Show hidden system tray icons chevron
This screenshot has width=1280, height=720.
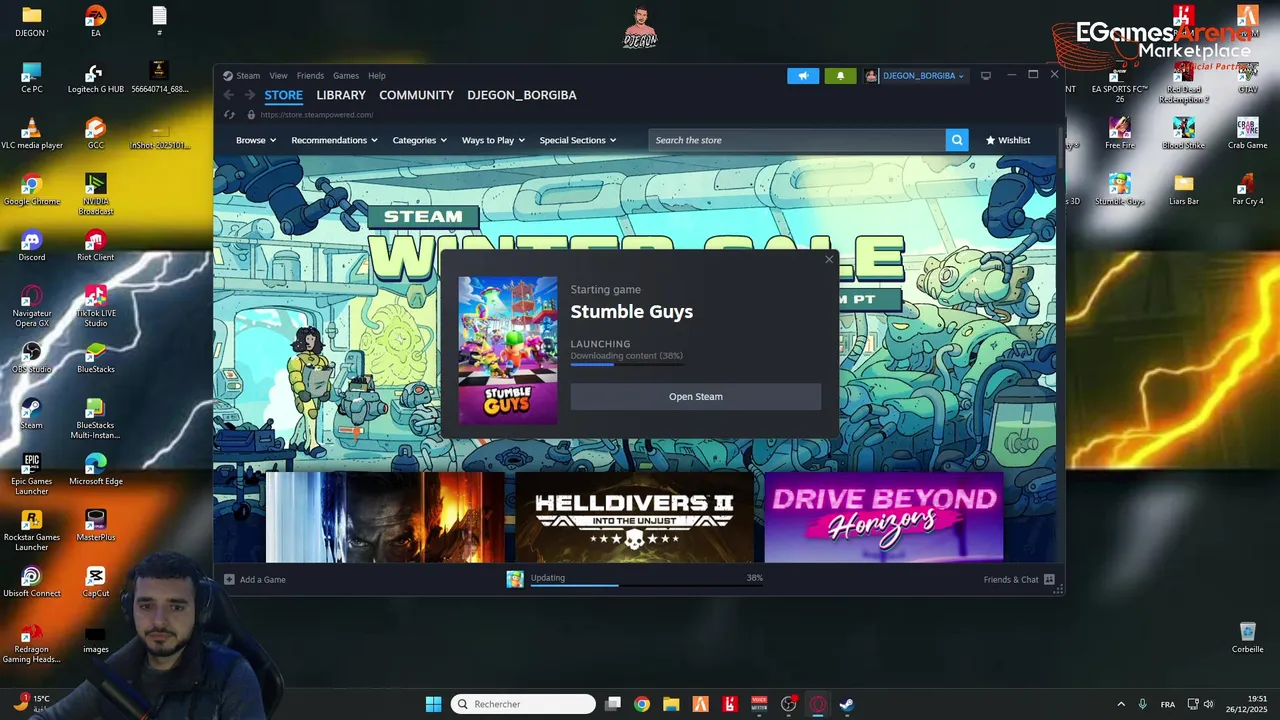[1121, 704]
